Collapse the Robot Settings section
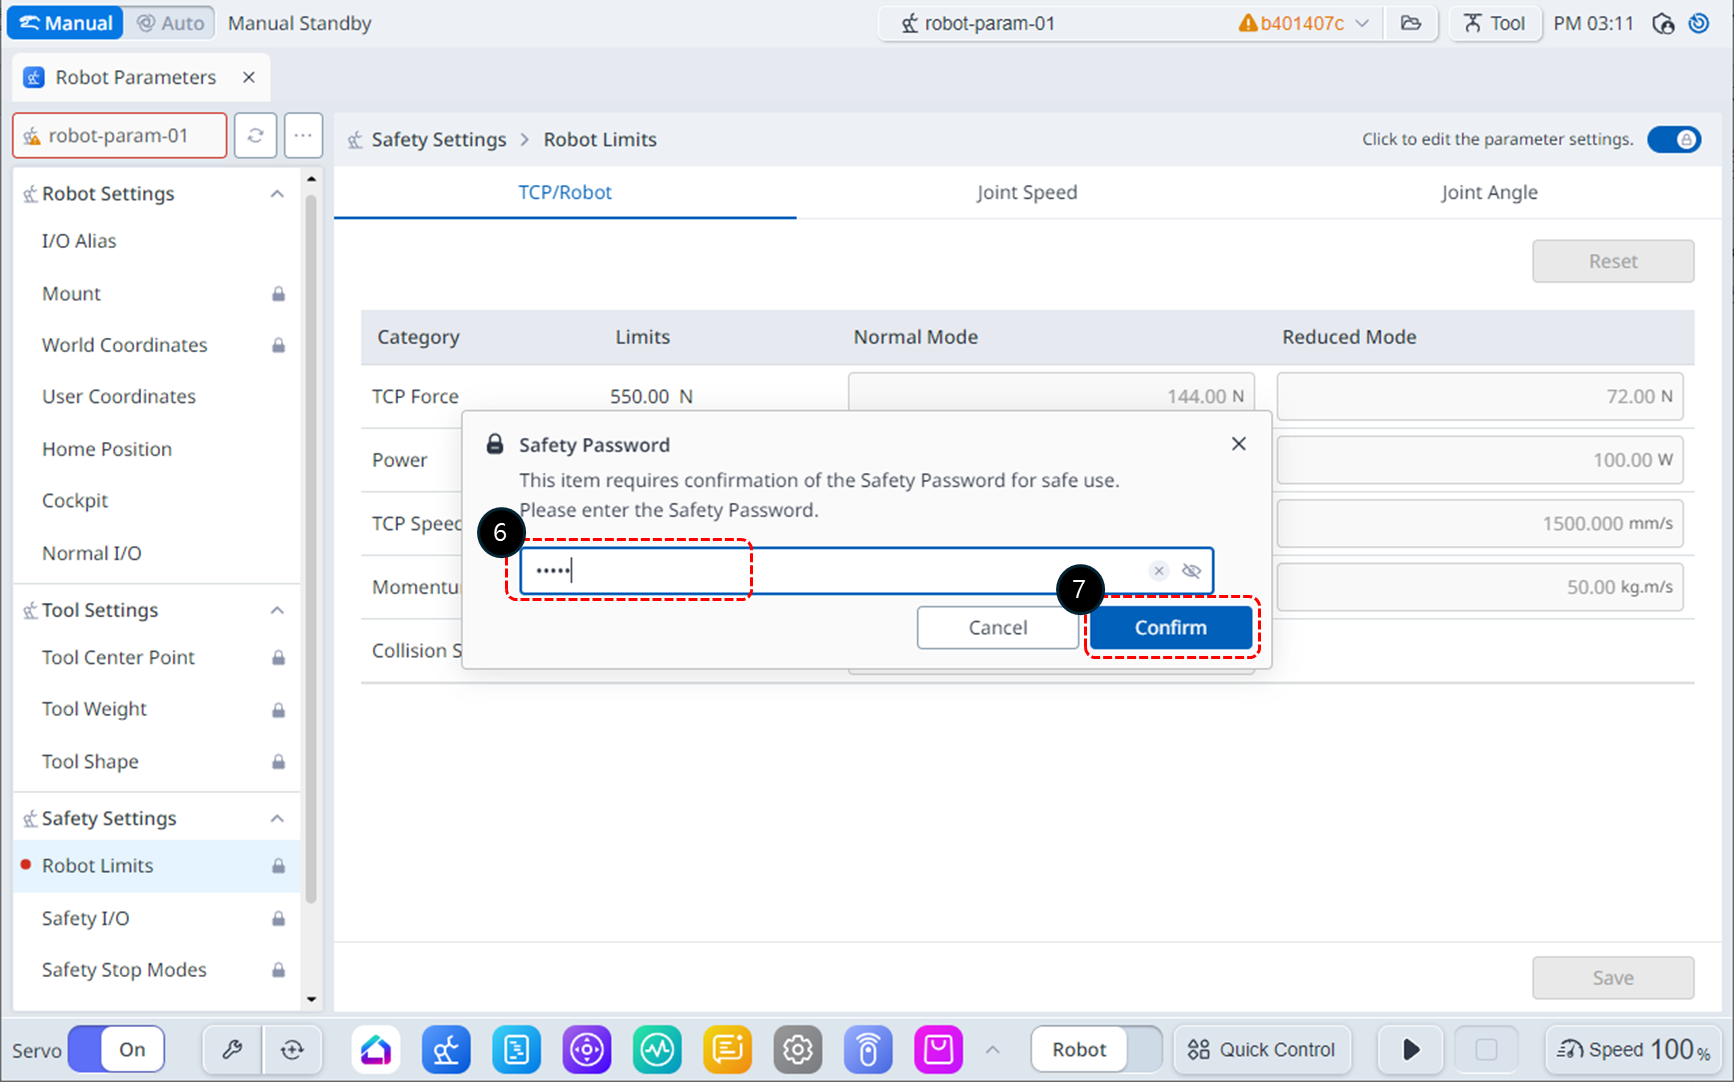Image resolution: width=1734 pixels, height=1082 pixels. coord(277,194)
